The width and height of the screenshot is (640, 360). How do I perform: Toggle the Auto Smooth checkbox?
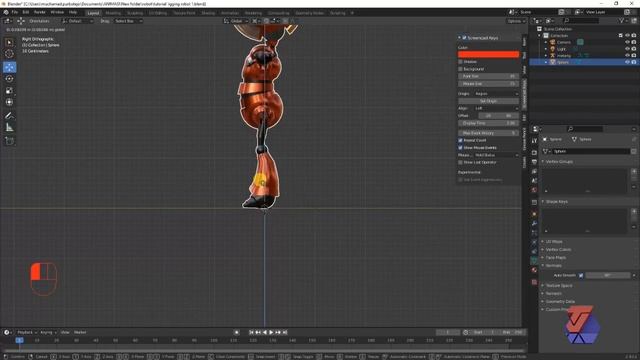581,276
